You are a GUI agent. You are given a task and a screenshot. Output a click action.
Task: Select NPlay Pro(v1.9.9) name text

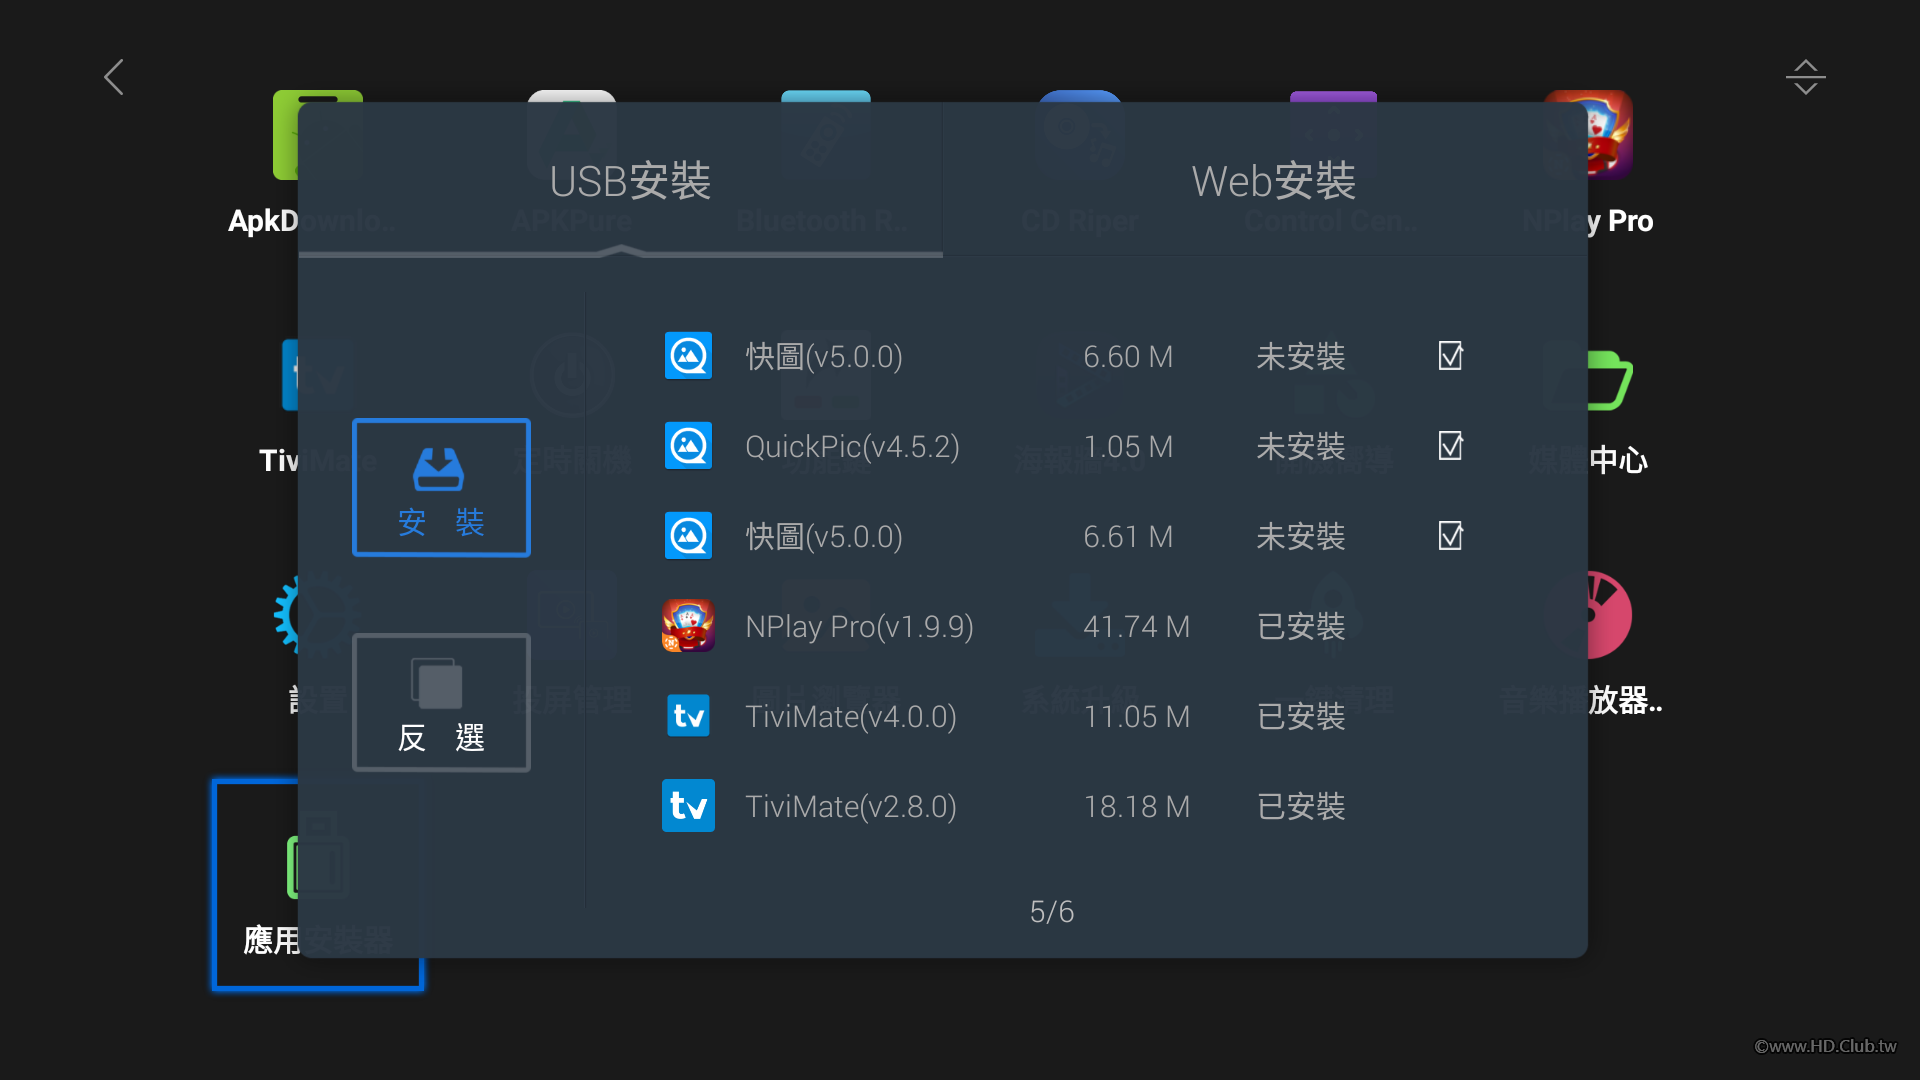pos(859,627)
